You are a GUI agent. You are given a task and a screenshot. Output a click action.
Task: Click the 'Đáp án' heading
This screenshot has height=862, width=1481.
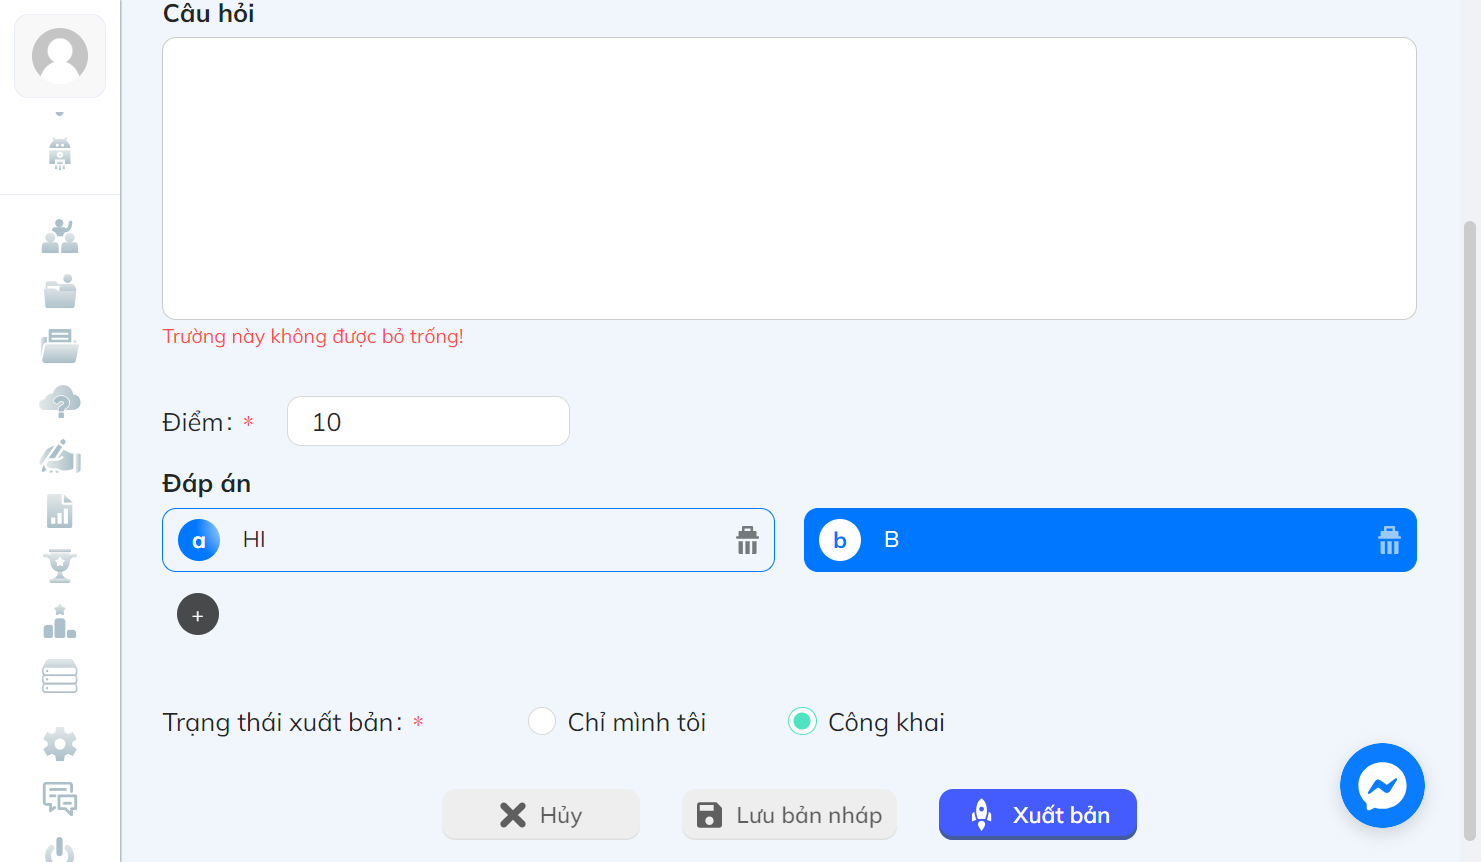point(207,484)
